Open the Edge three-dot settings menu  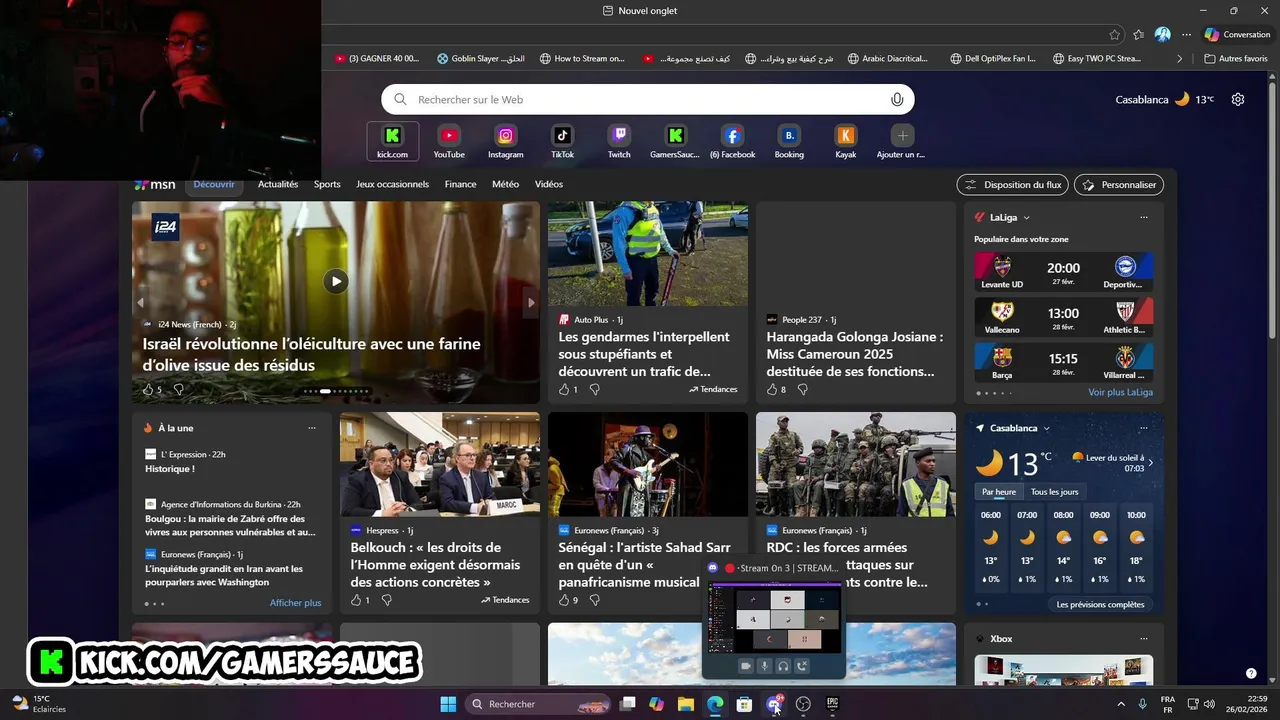point(1186,34)
